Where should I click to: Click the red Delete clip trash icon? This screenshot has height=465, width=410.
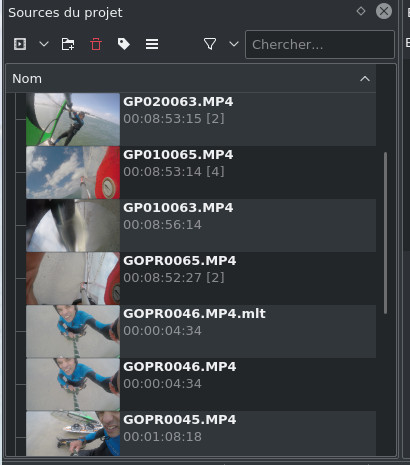pyautogui.click(x=96, y=44)
